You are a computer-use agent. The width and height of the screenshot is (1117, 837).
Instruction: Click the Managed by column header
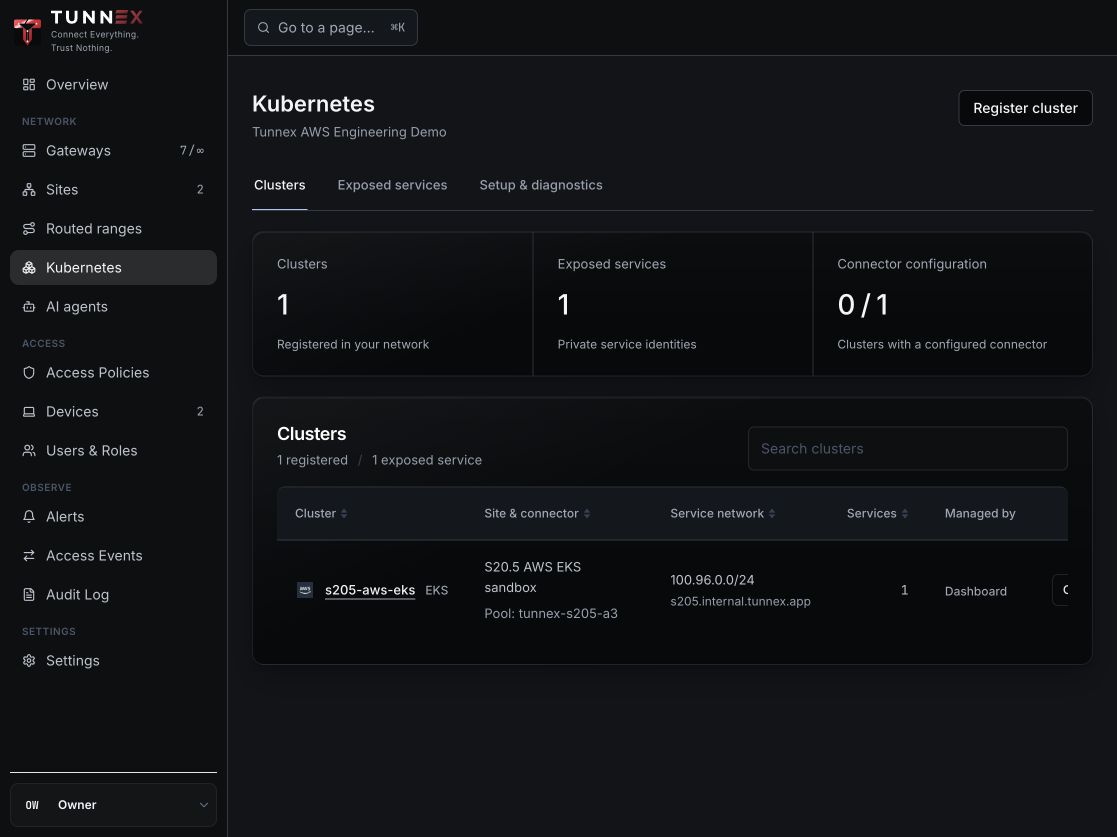980,514
